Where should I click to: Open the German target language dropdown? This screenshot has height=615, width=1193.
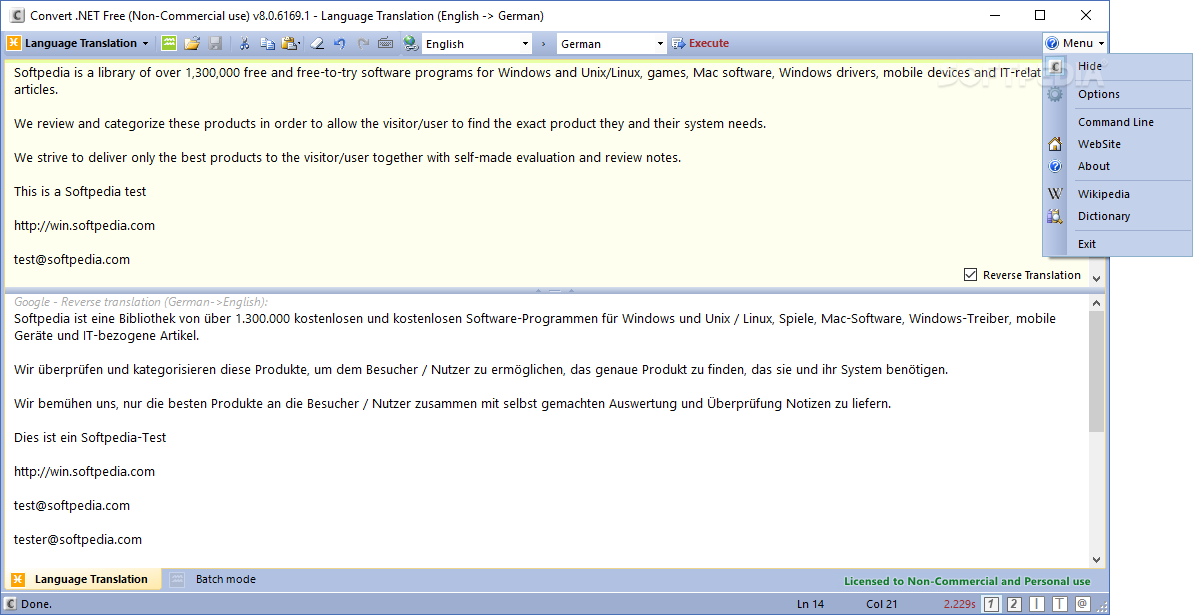(660, 44)
